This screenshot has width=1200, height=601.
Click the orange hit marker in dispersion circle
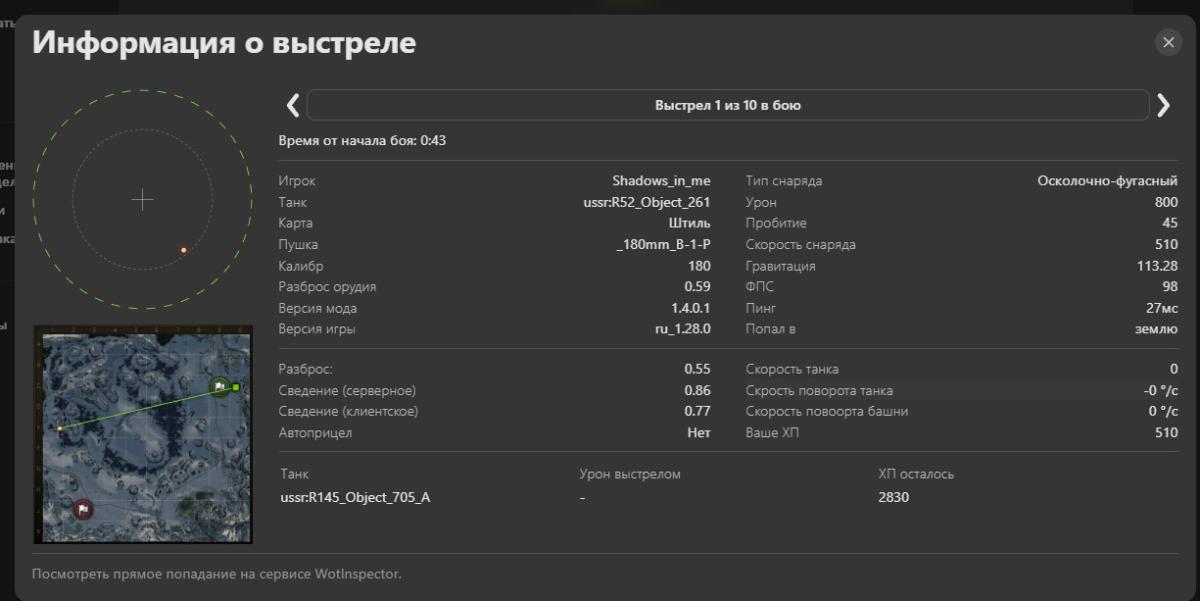[184, 250]
